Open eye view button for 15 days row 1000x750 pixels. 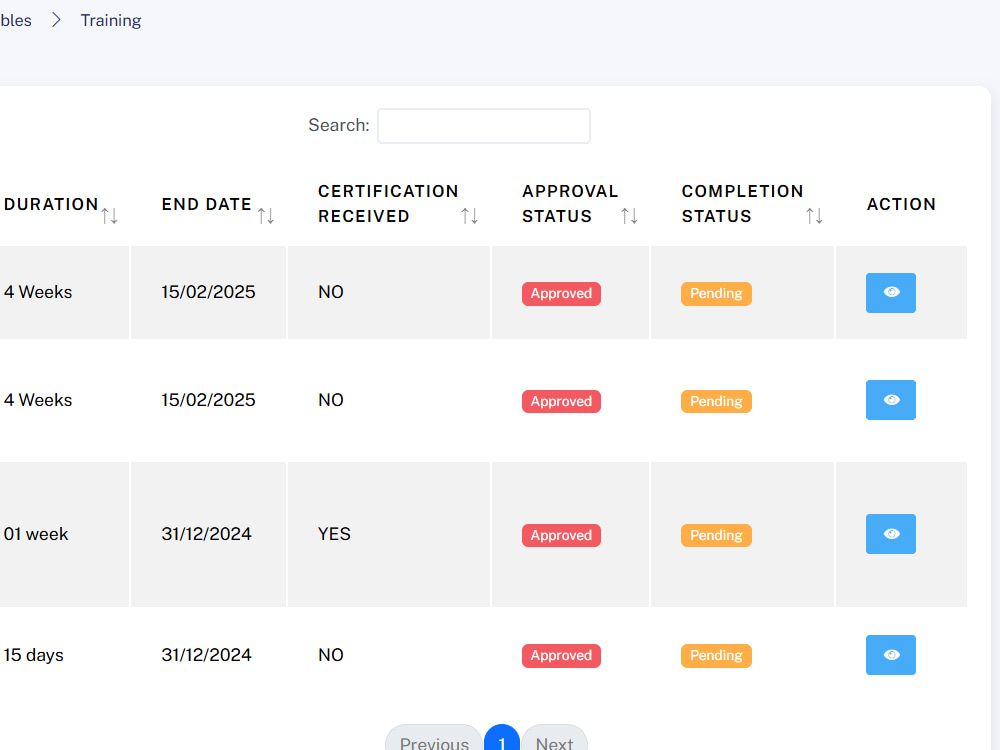890,655
